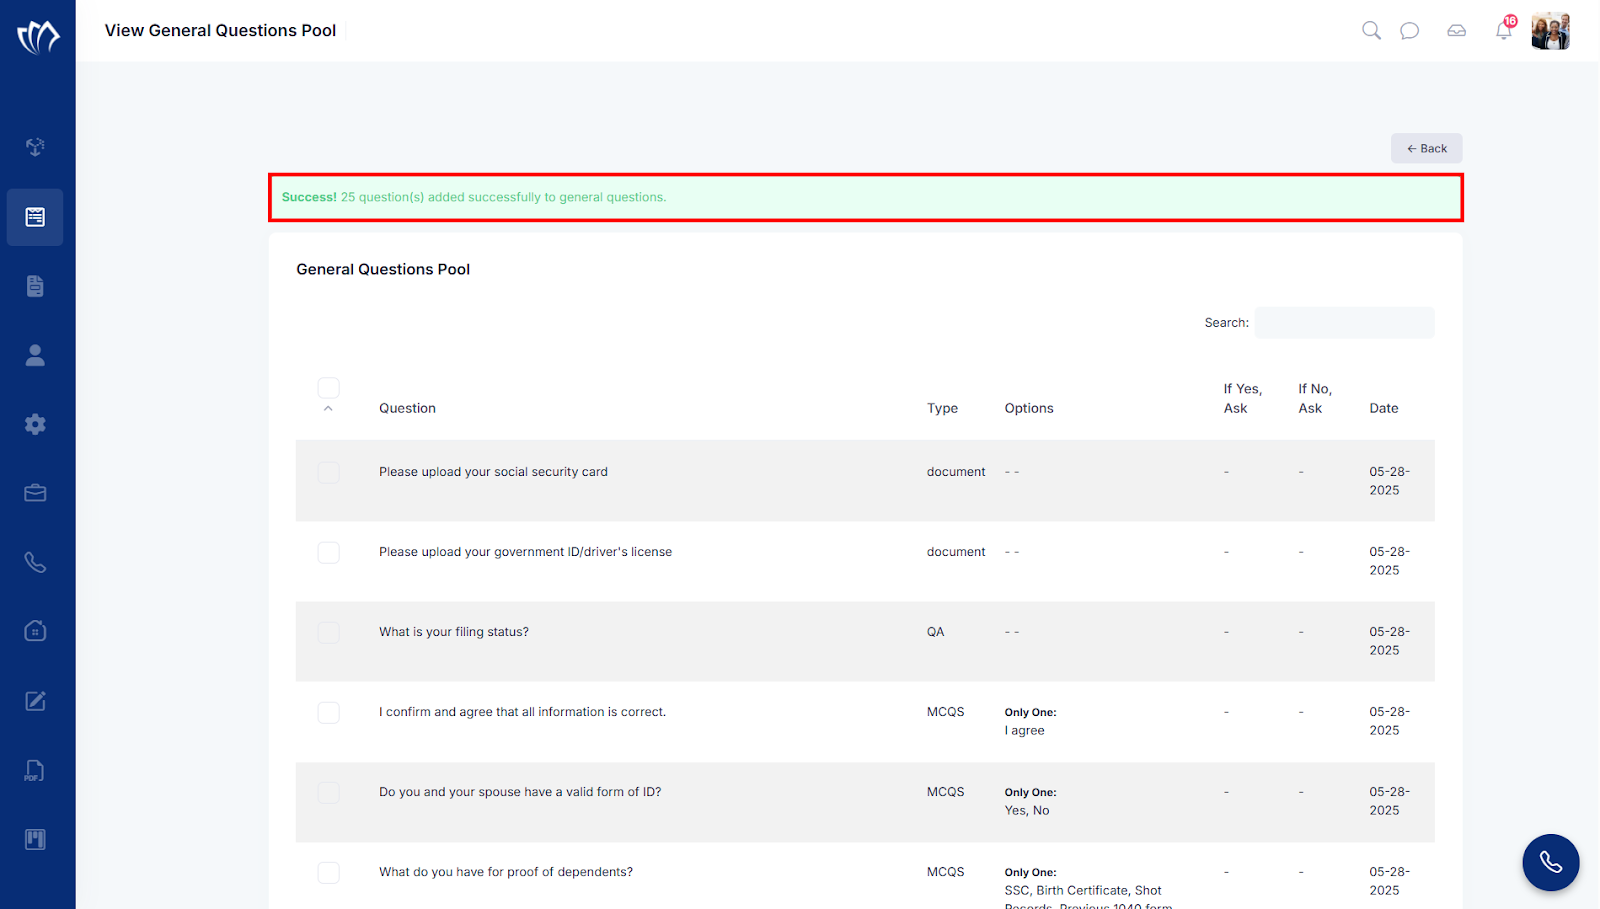Screen dimensions: 1600x909
Task: Check the social security card question row
Action: click(x=328, y=472)
